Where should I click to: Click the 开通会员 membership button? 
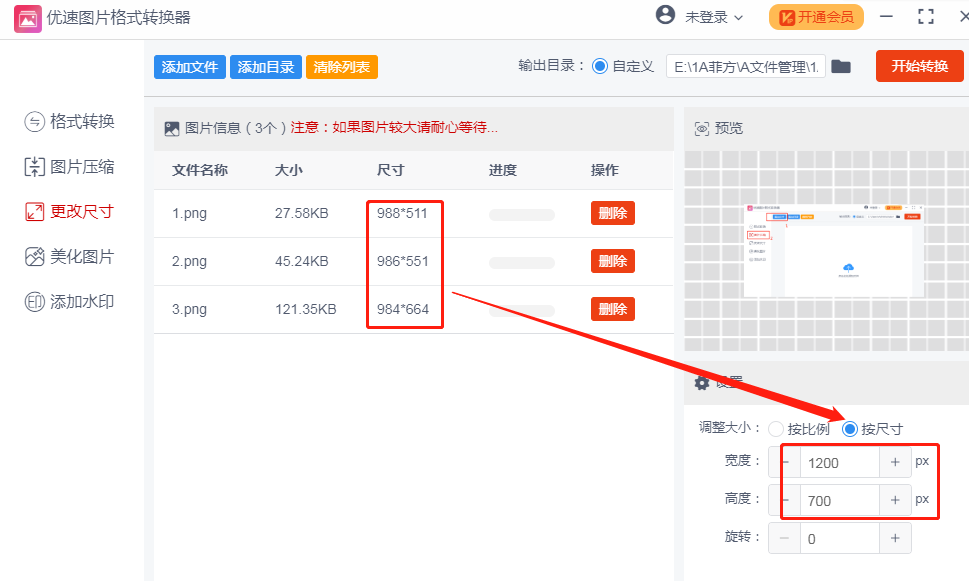tap(816, 17)
